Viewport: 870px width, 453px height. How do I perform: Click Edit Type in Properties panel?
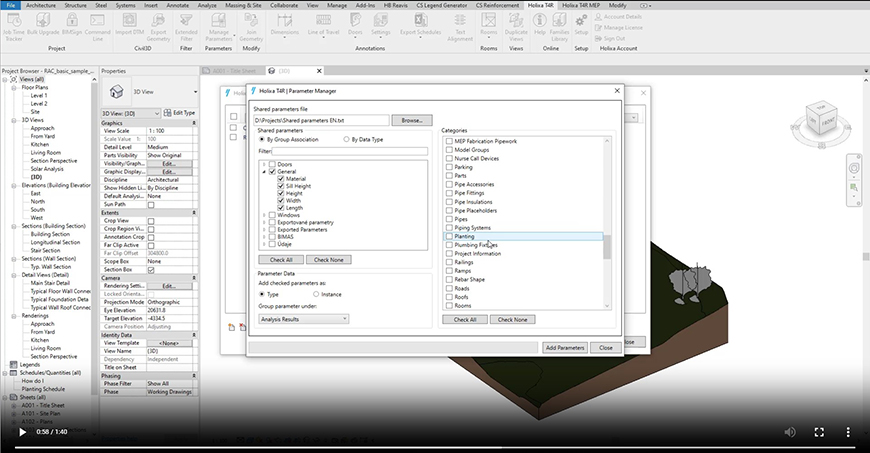tap(180, 113)
